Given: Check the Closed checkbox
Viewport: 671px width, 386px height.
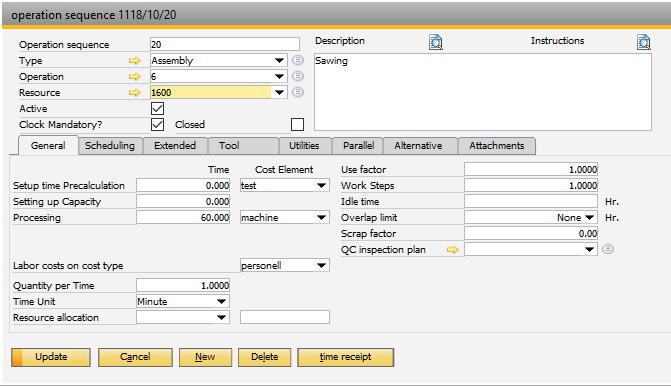Looking at the screenshot, I should [297, 125].
